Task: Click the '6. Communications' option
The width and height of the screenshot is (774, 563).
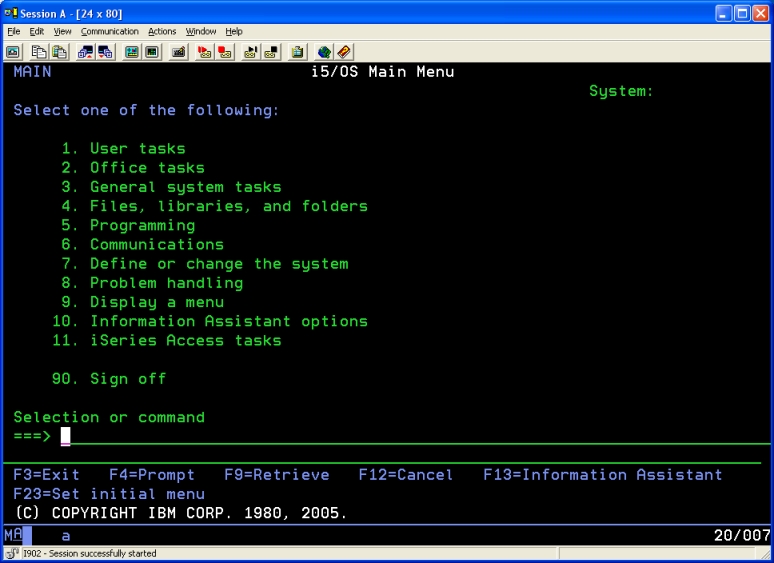Action: 143,245
